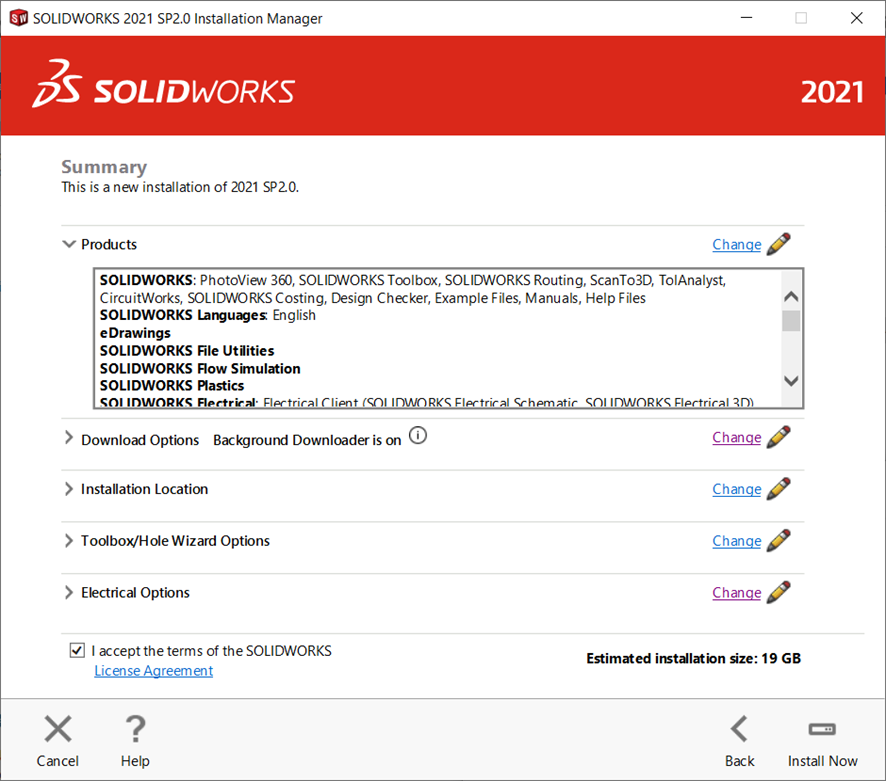Click the pencil edit icon next to Products
This screenshot has width=886, height=781.
tap(780, 243)
